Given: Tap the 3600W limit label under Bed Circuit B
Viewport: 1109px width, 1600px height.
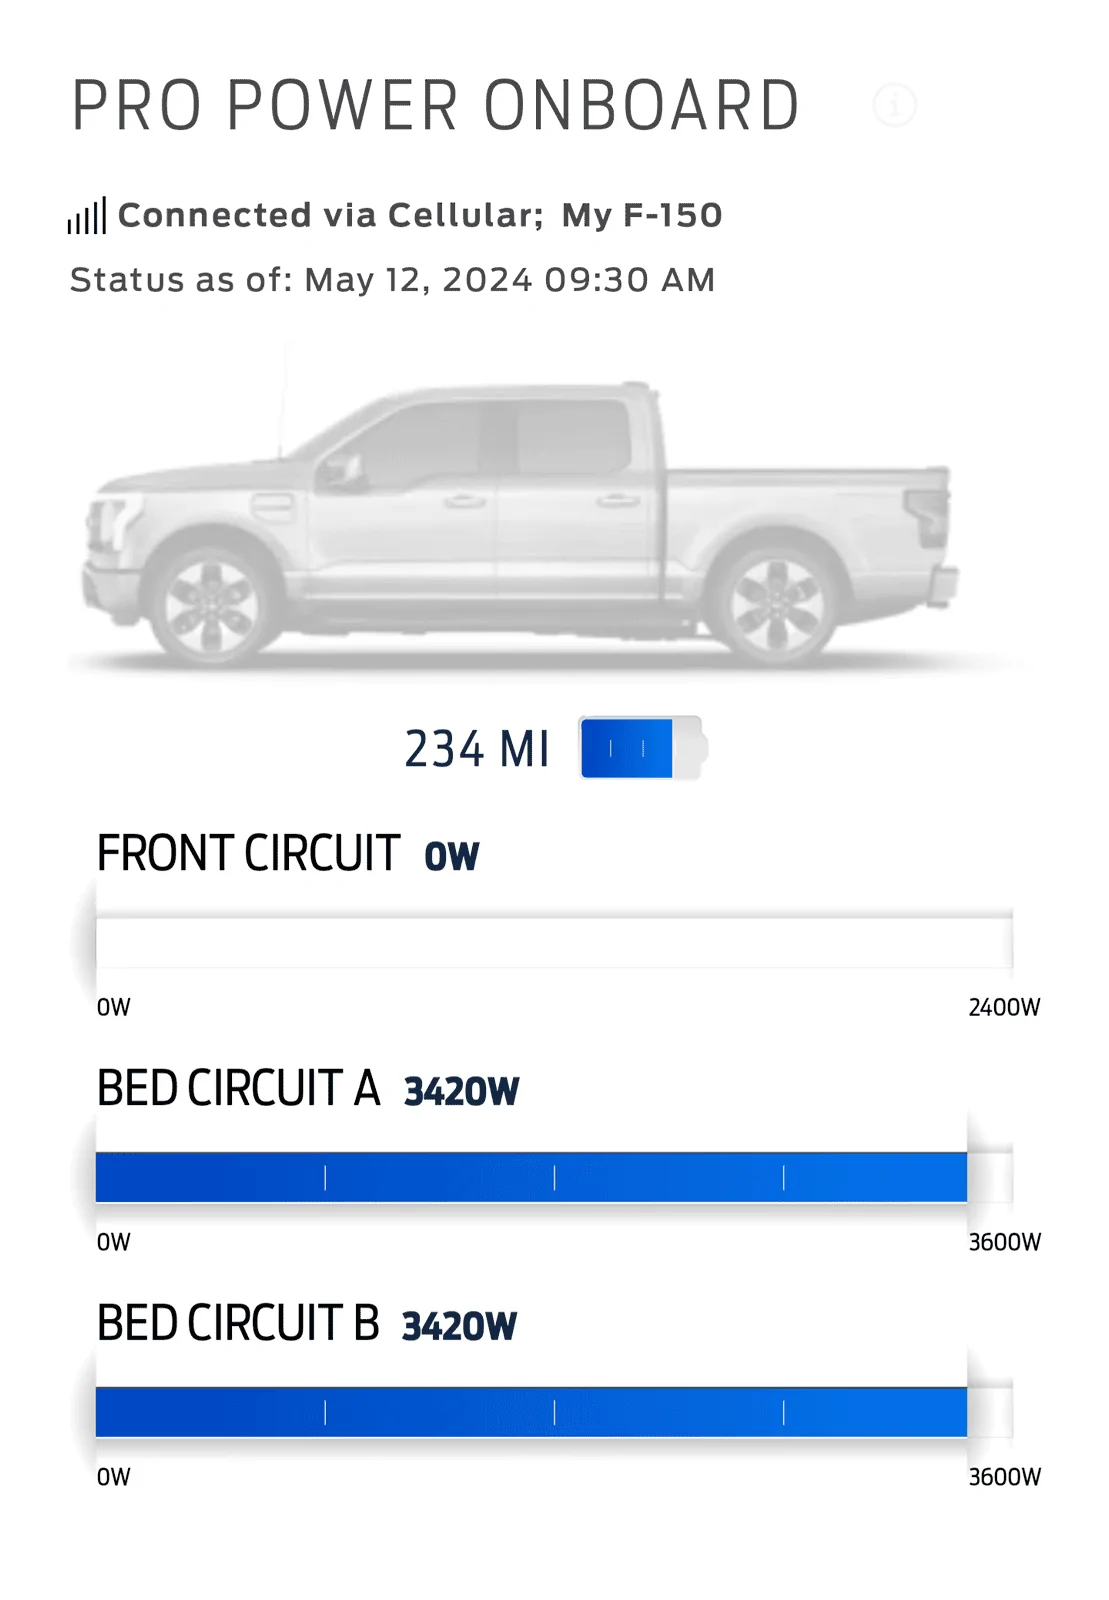Looking at the screenshot, I should coord(1004,1477).
